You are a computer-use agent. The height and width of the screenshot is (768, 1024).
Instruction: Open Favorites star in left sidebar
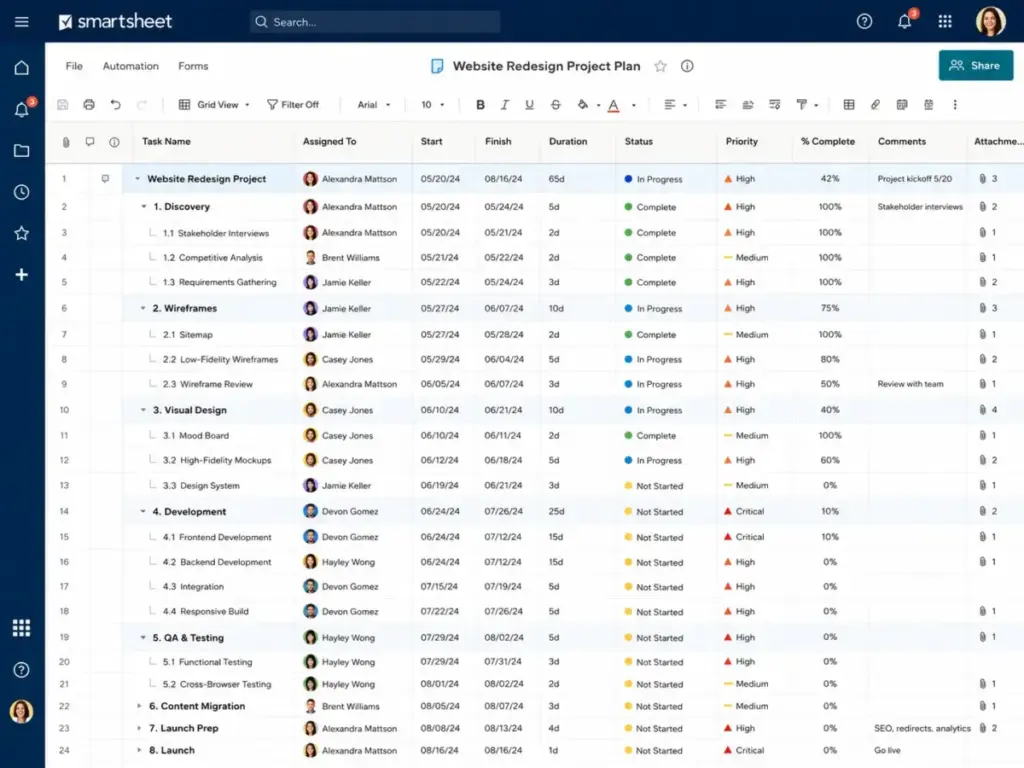click(x=22, y=233)
